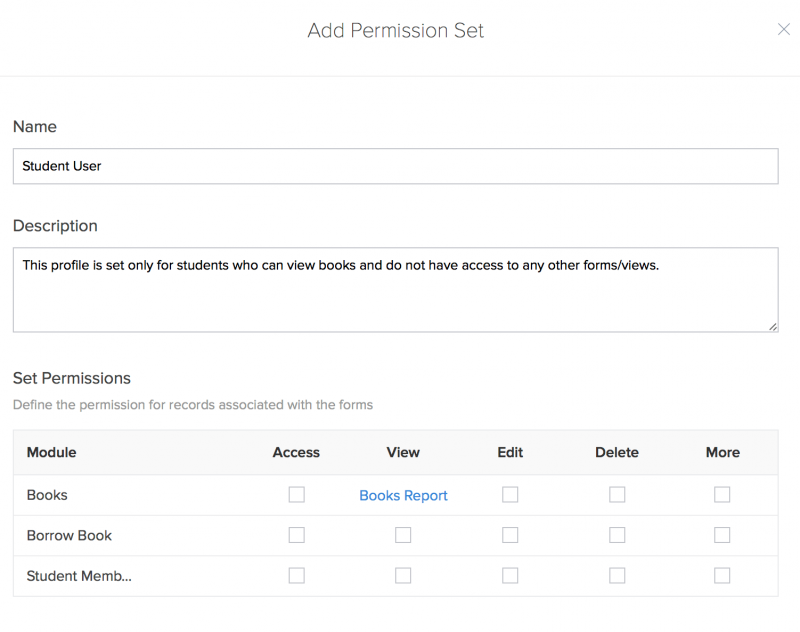Enable View checkbox for Student Member row
The height and width of the screenshot is (632, 800).
[403, 576]
